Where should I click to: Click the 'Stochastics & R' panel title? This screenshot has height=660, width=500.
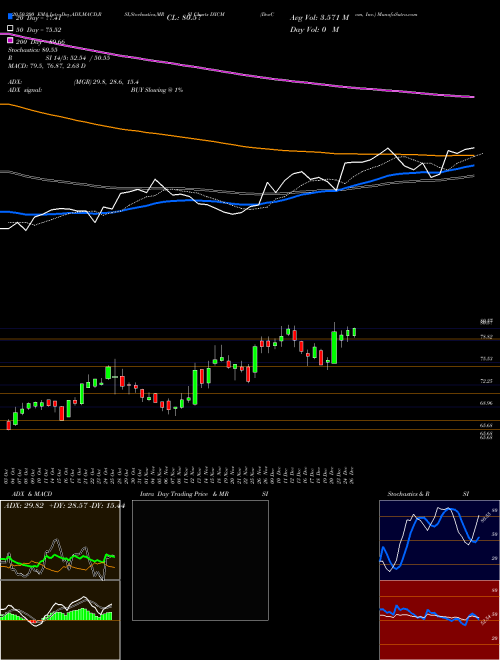tap(408, 494)
